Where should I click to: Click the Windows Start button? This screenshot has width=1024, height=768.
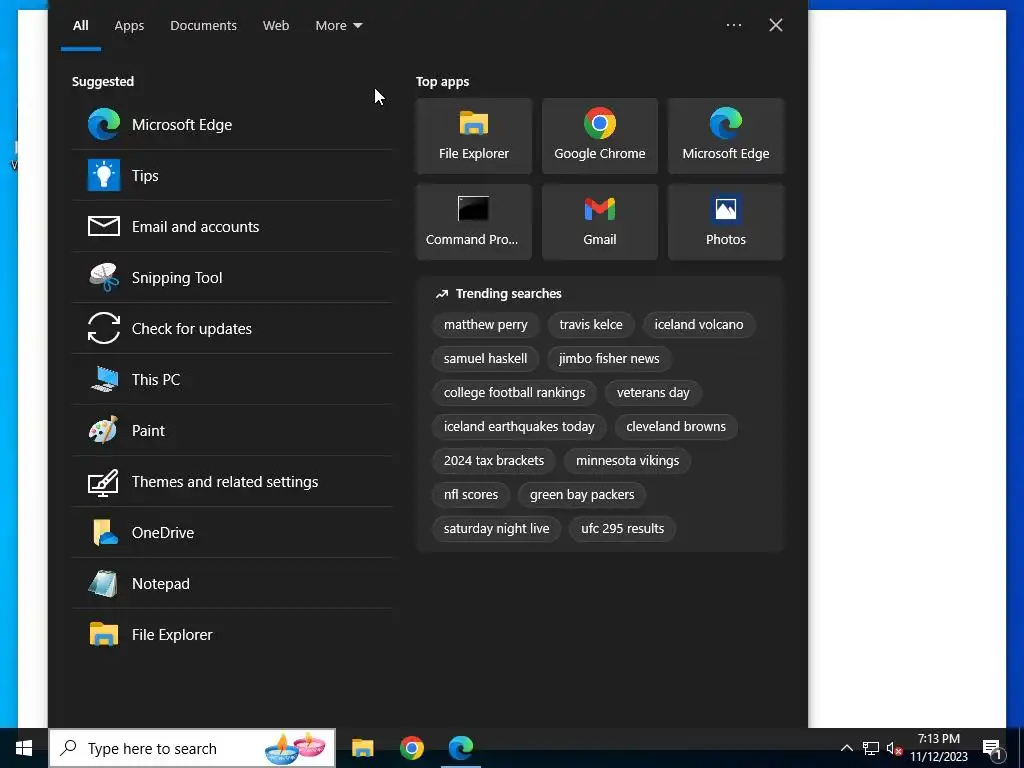[x=24, y=748]
